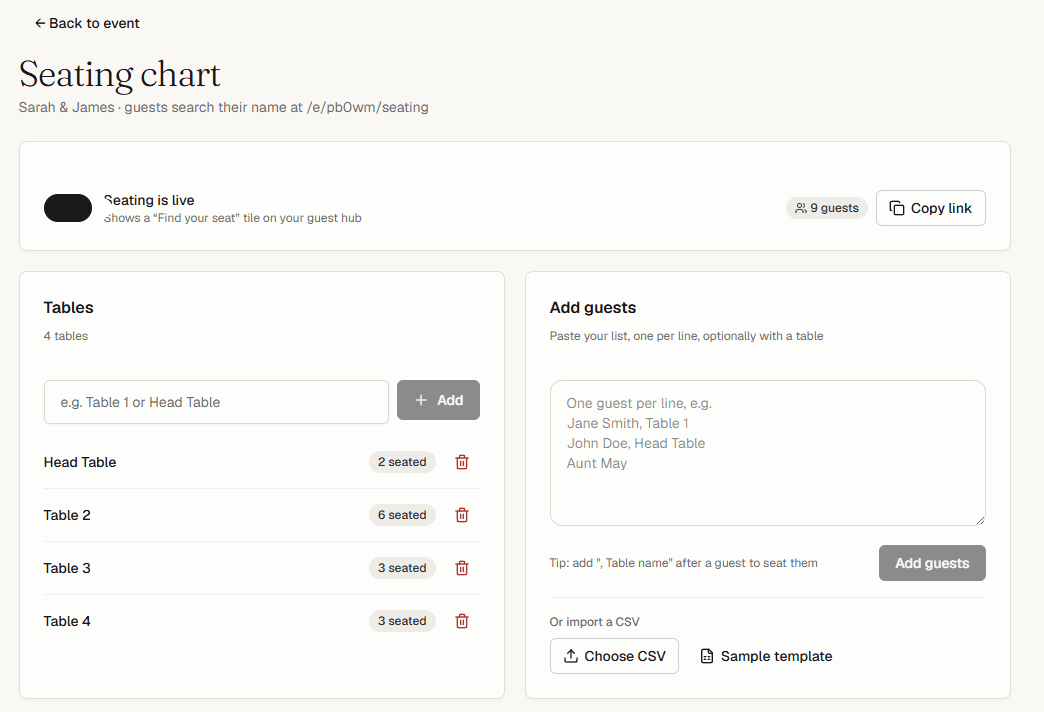Click trash icon for Table 4
The image size is (1044, 712).
[x=461, y=621]
